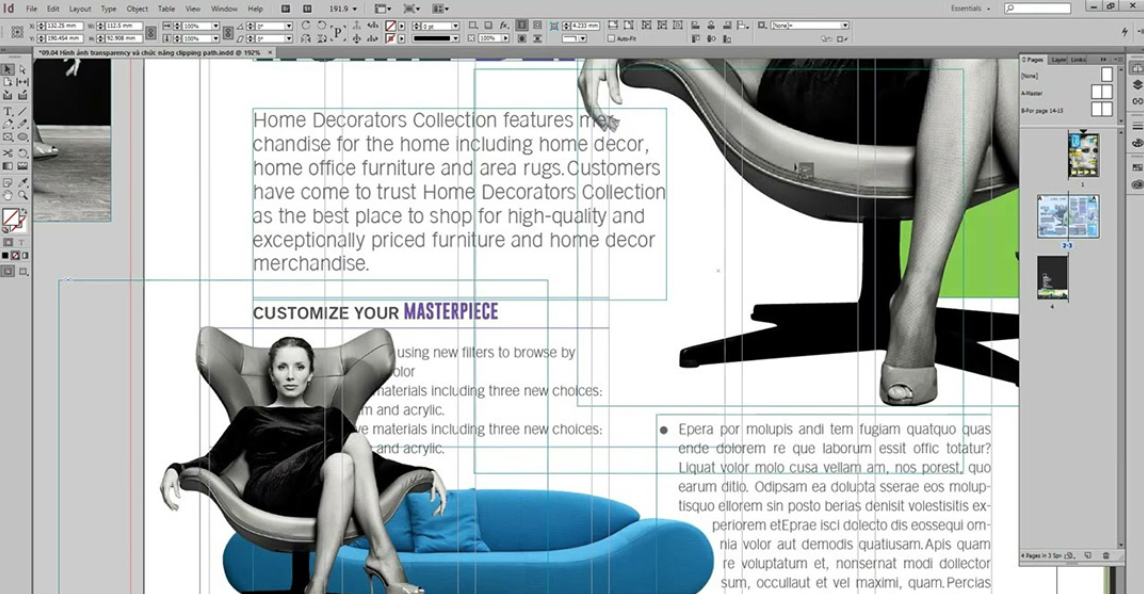The height and width of the screenshot is (594, 1144).
Task: Select the 2-3 spread thumbnail
Action: 1068,216
